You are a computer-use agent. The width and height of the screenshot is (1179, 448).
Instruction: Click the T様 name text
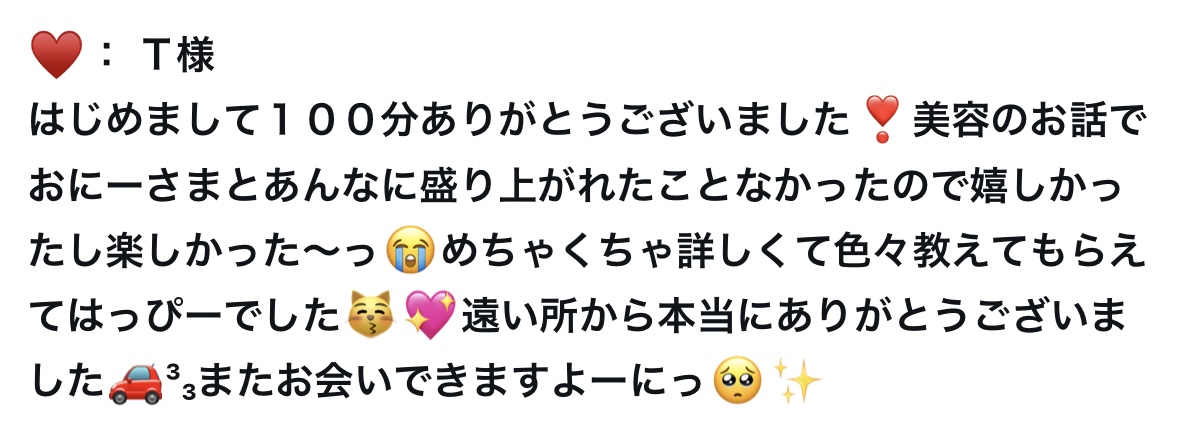pos(177,56)
